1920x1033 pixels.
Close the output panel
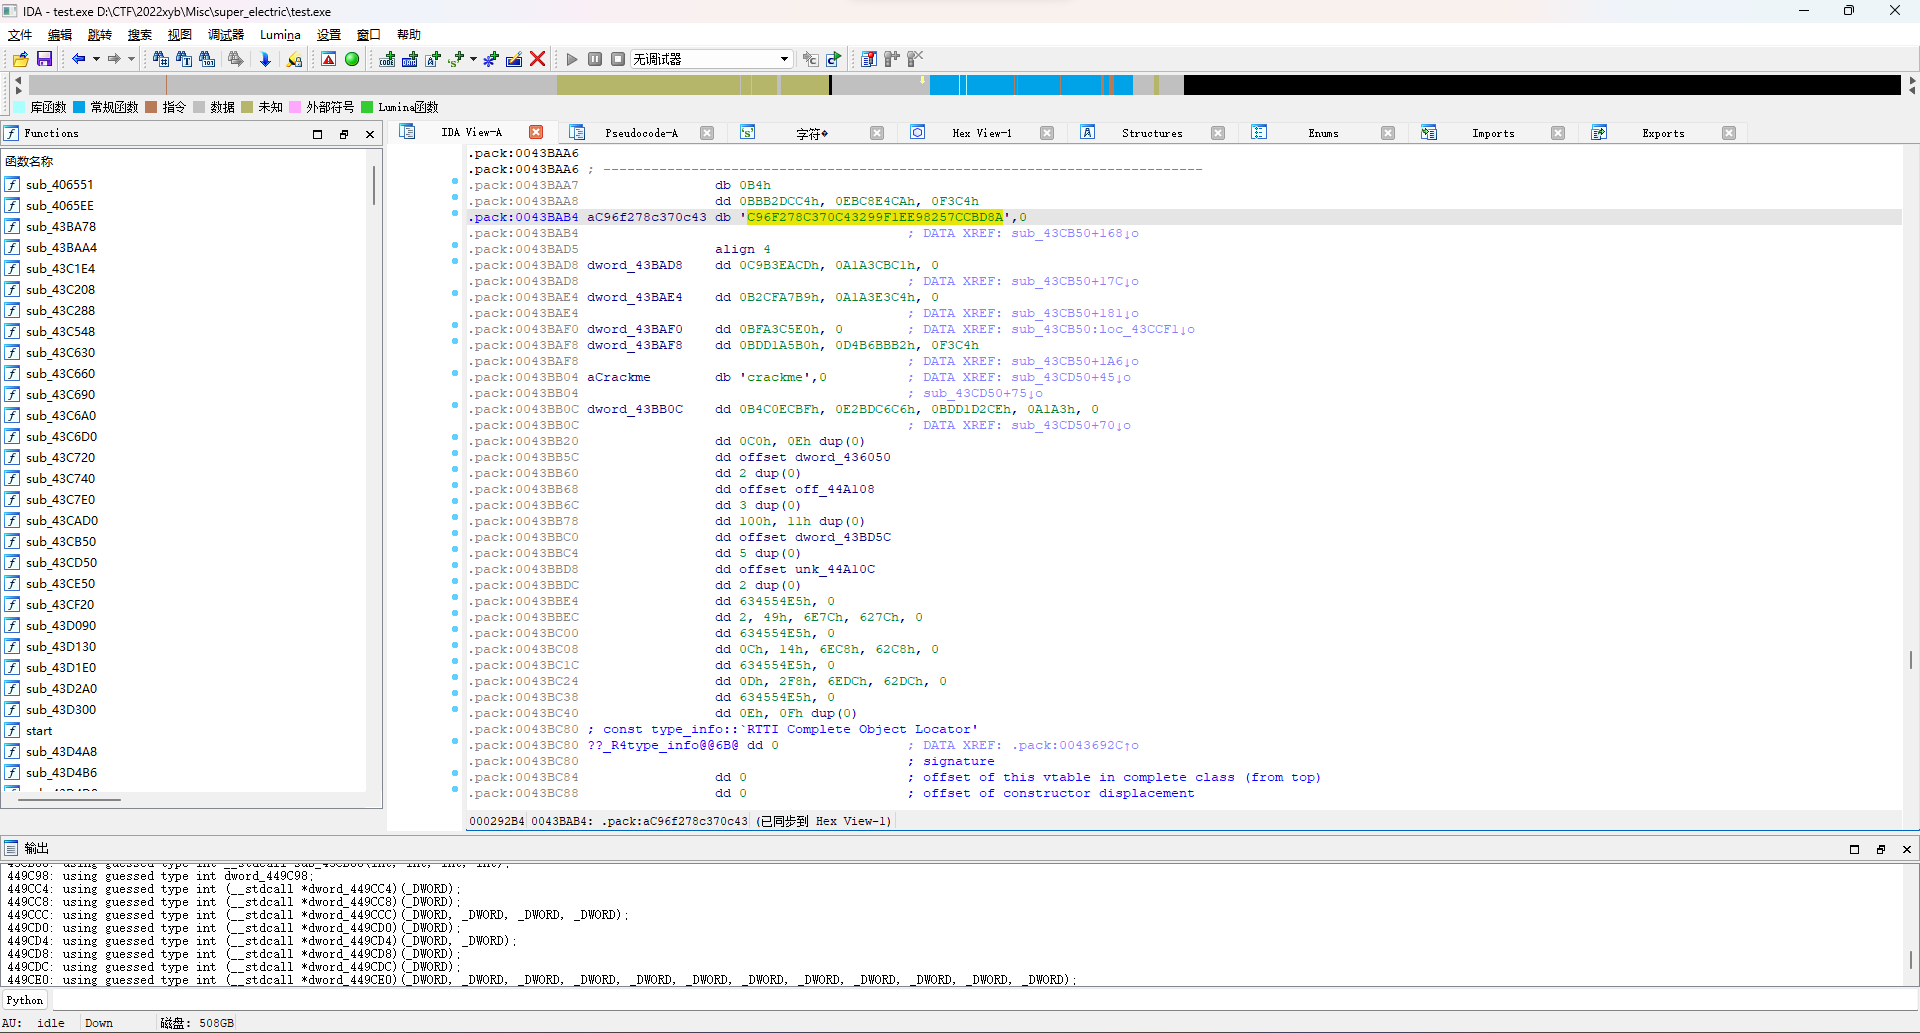click(x=1907, y=849)
